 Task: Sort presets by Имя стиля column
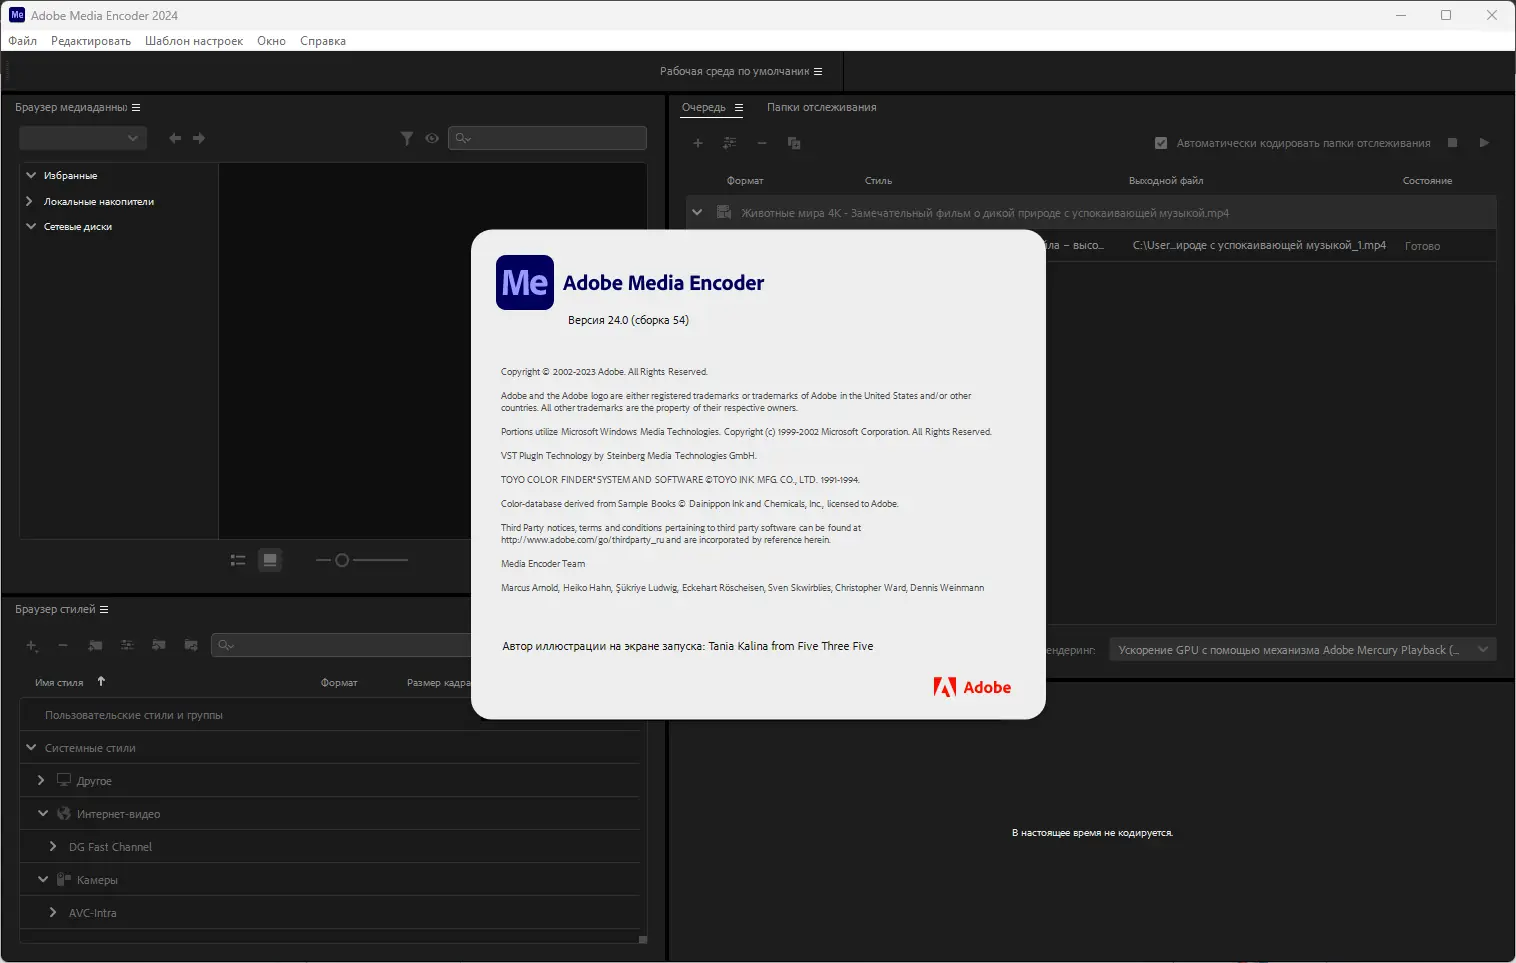point(59,683)
